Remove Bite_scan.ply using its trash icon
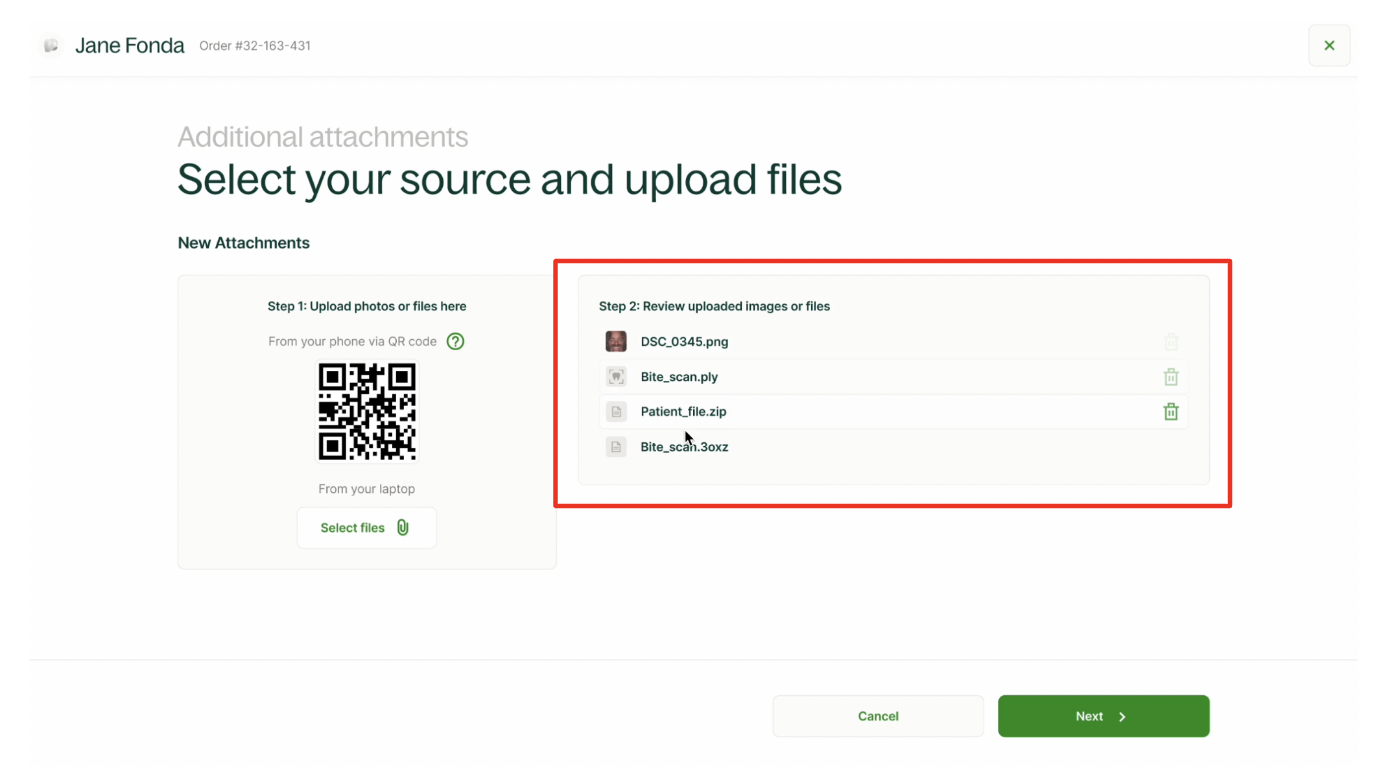The width and height of the screenshot is (1384, 780). 1170,377
